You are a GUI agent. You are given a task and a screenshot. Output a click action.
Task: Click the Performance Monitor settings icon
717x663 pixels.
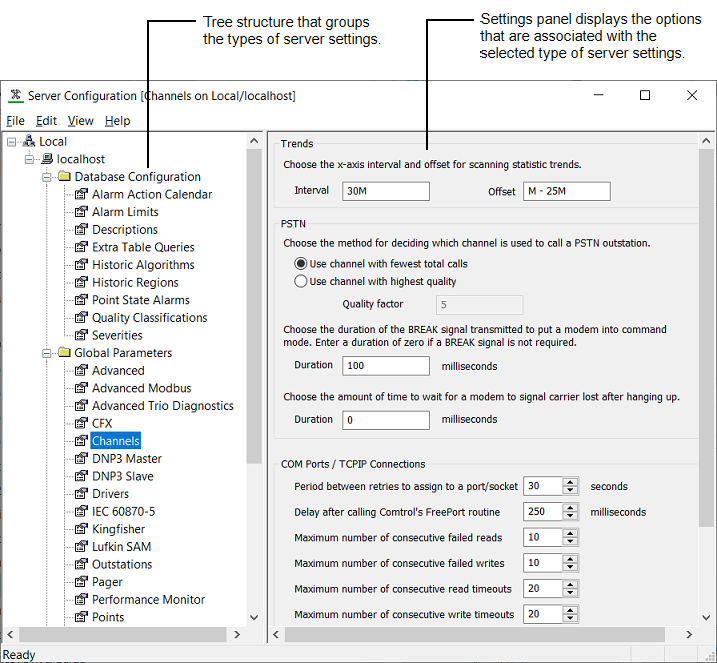point(82,600)
